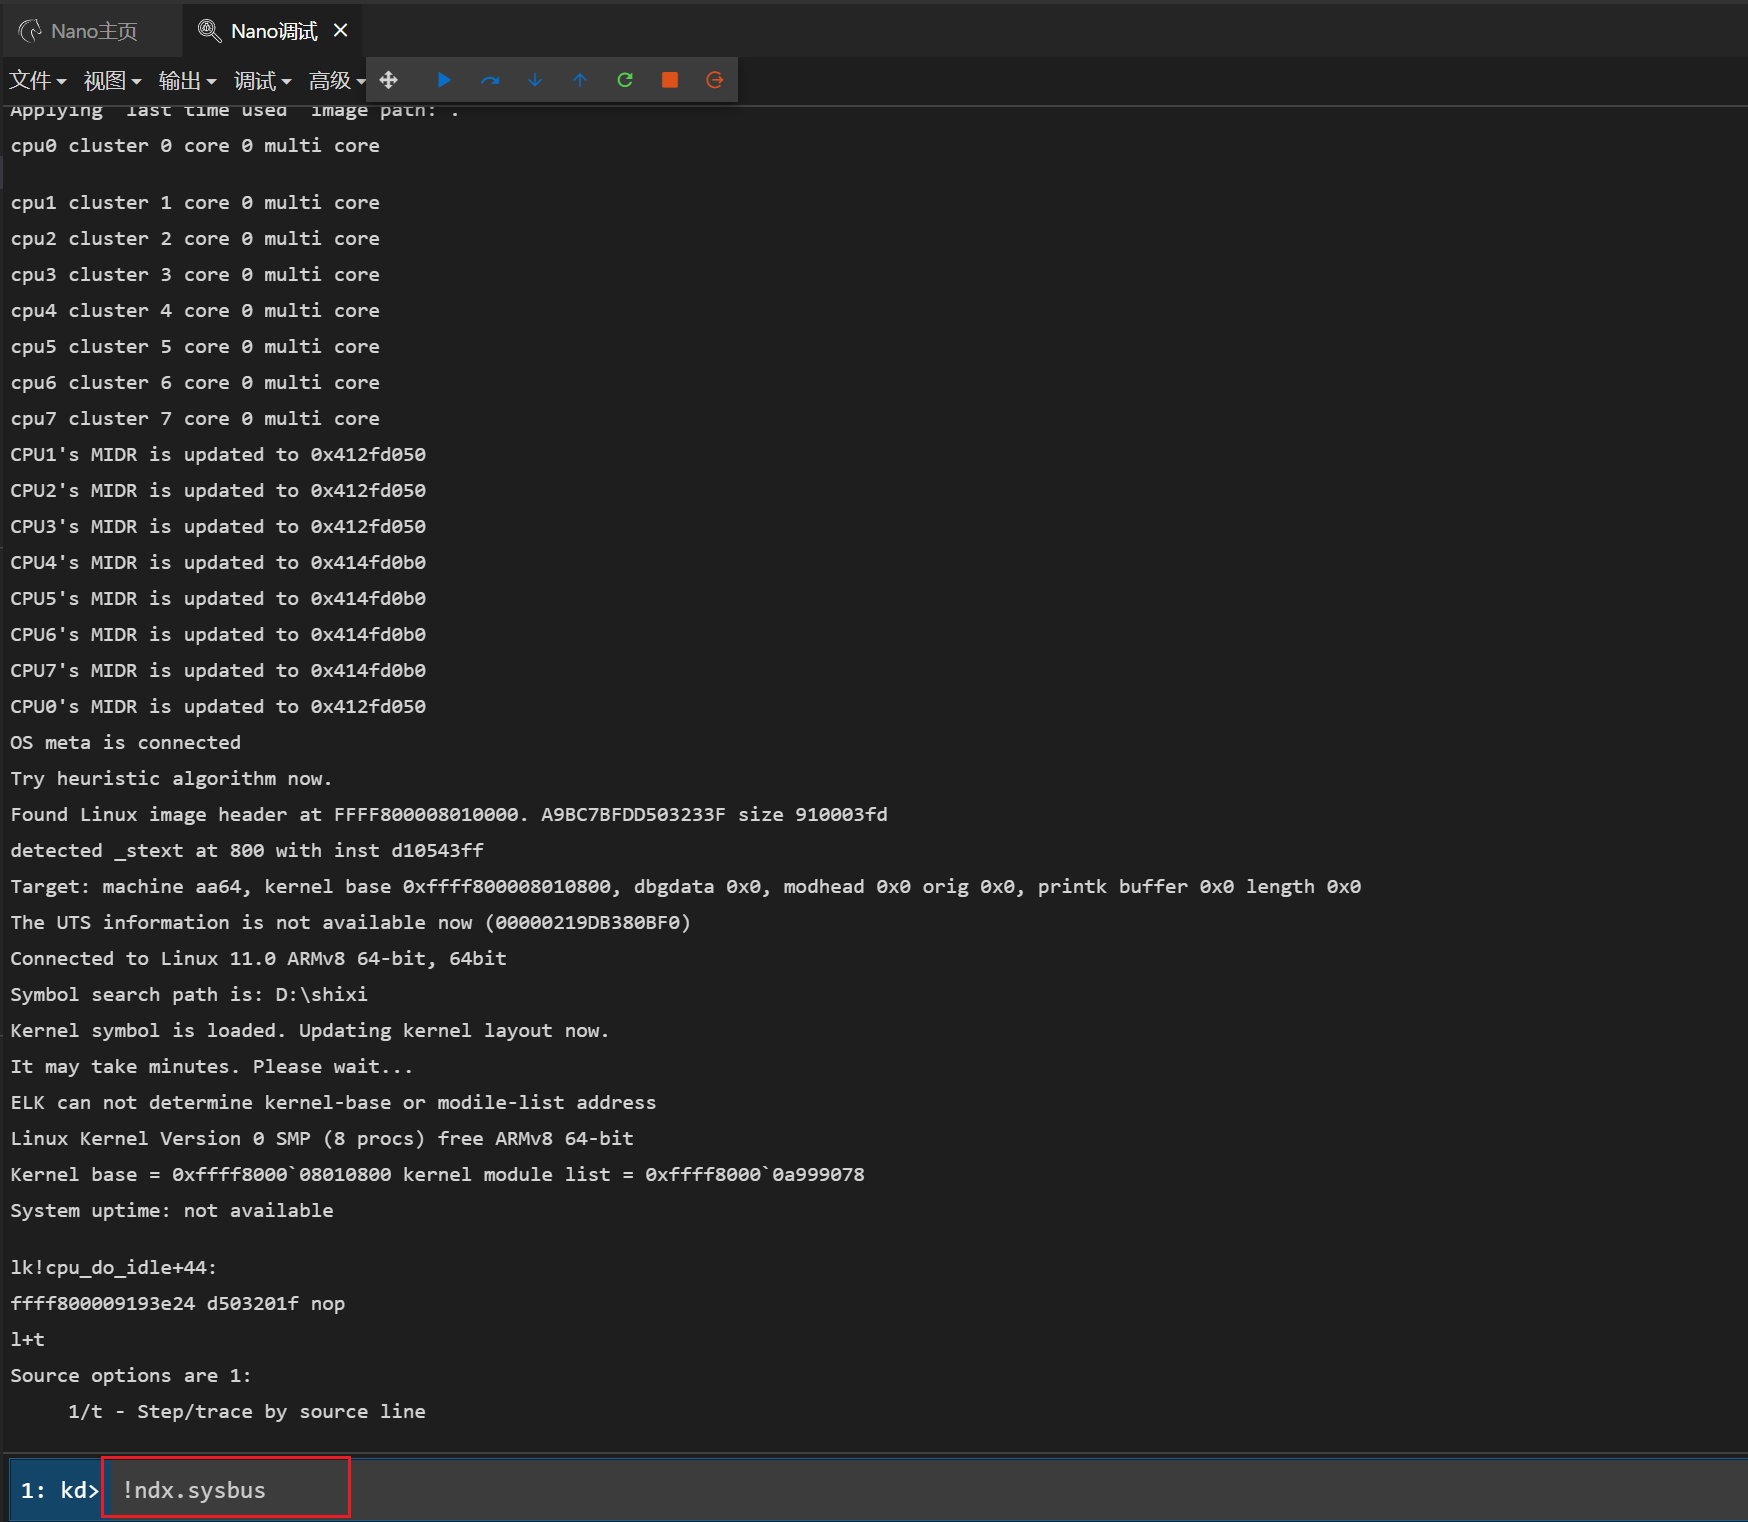Click the Step Over curved arrow icon
Viewport: 1748px width, 1522px height.
click(490, 80)
